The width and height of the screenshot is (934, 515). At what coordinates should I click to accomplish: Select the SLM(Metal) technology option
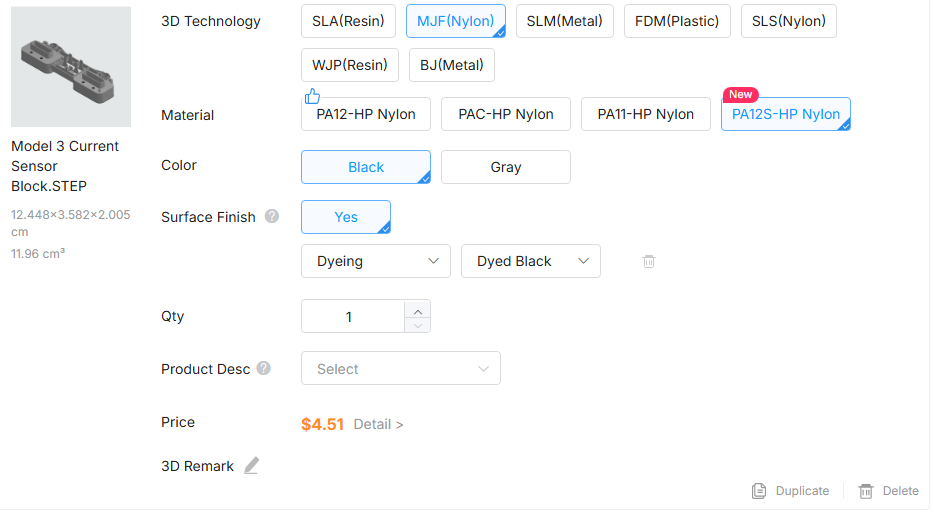pyautogui.click(x=564, y=21)
